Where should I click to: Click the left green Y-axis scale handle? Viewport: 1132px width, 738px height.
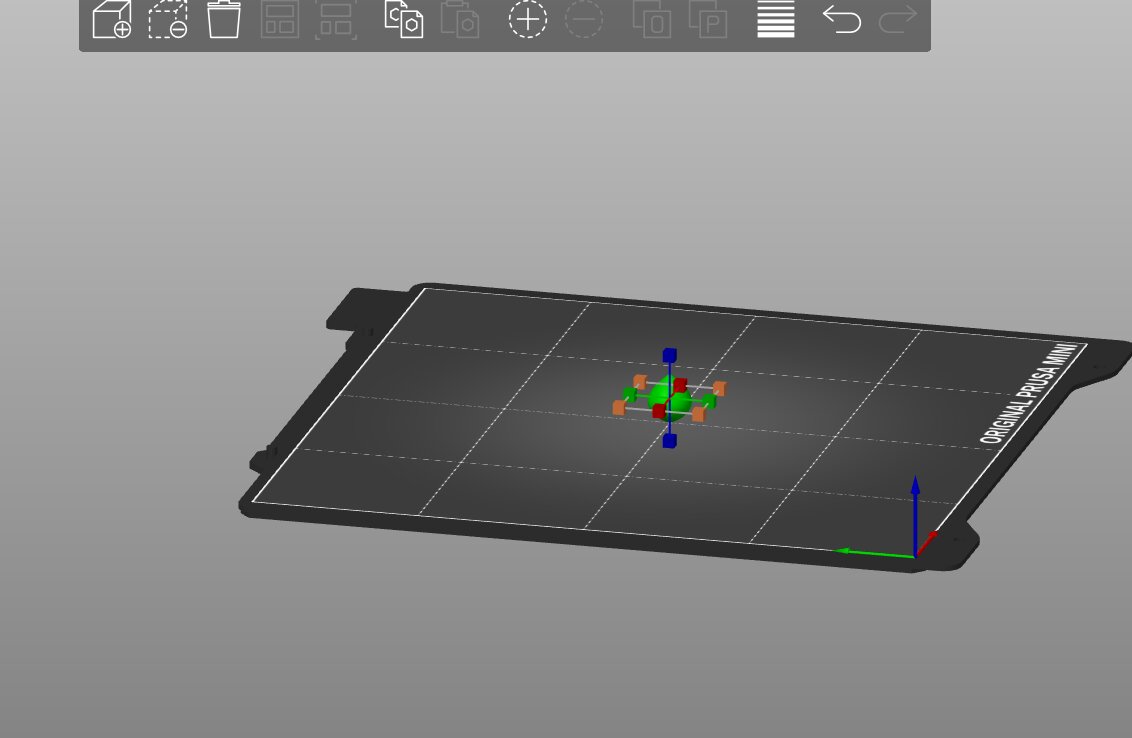[x=630, y=394]
